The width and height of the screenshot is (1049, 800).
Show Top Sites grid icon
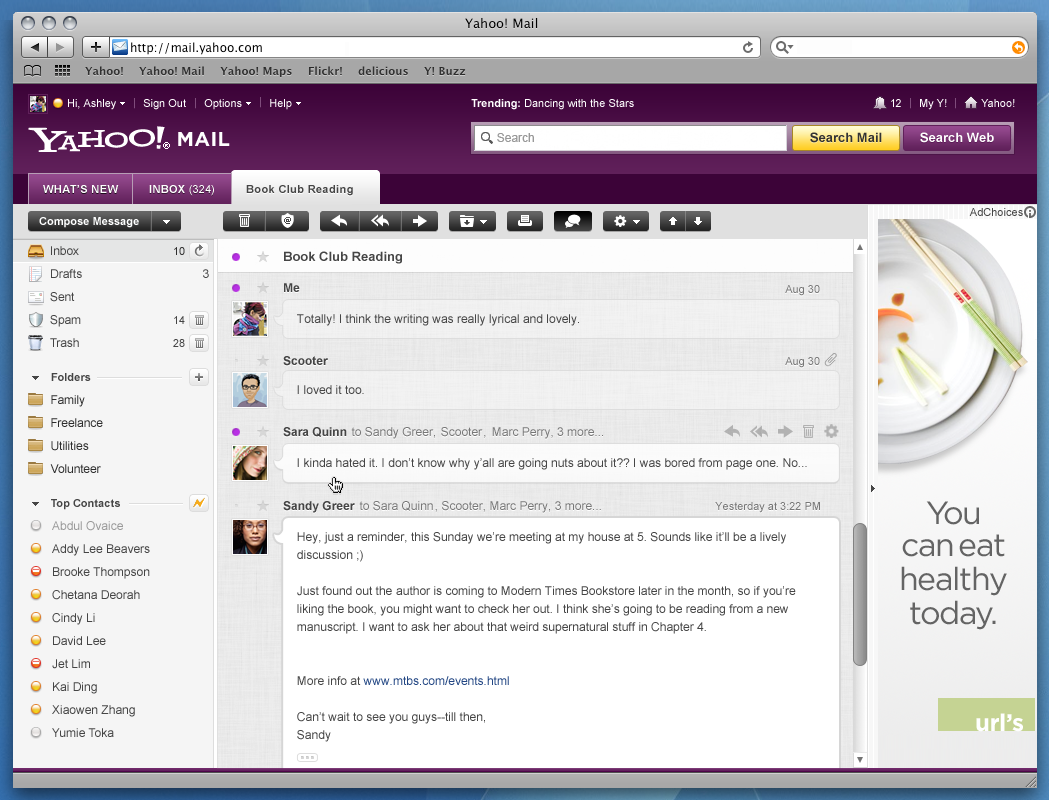click(62, 70)
